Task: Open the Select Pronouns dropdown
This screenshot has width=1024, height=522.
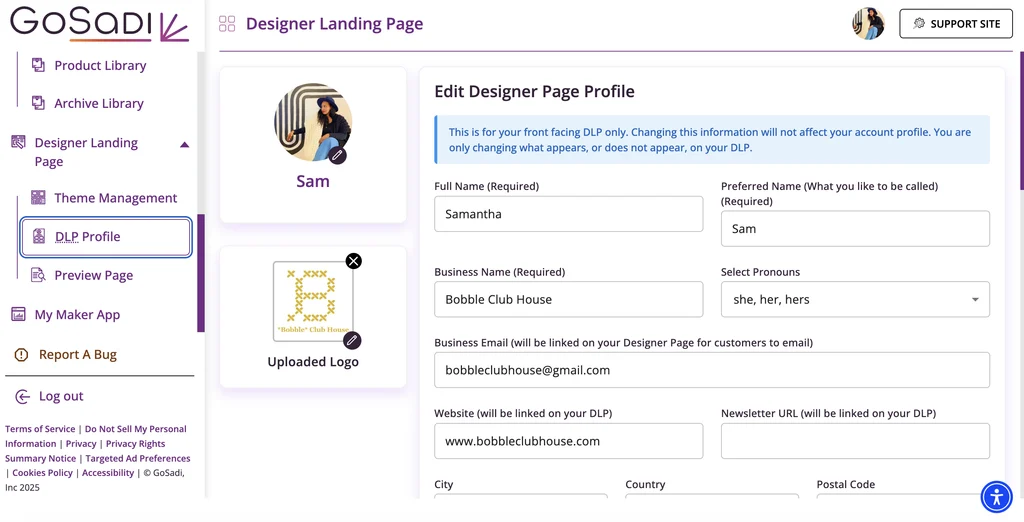Action: pyautogui.click(x=855, y=299)
